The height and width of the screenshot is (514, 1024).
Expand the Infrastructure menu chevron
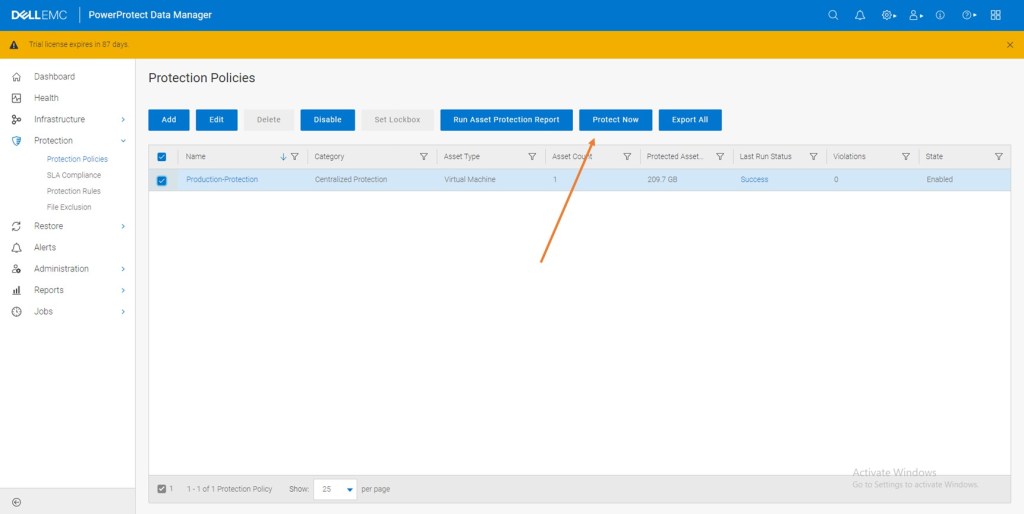tap(123, 119)
